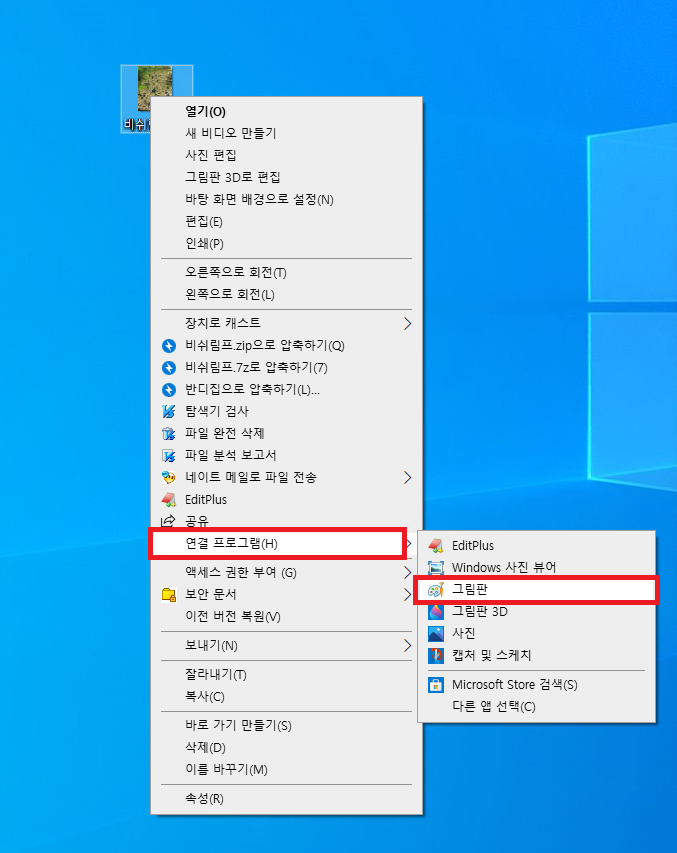Select 편집(E) menu entry

click(286, 221)
